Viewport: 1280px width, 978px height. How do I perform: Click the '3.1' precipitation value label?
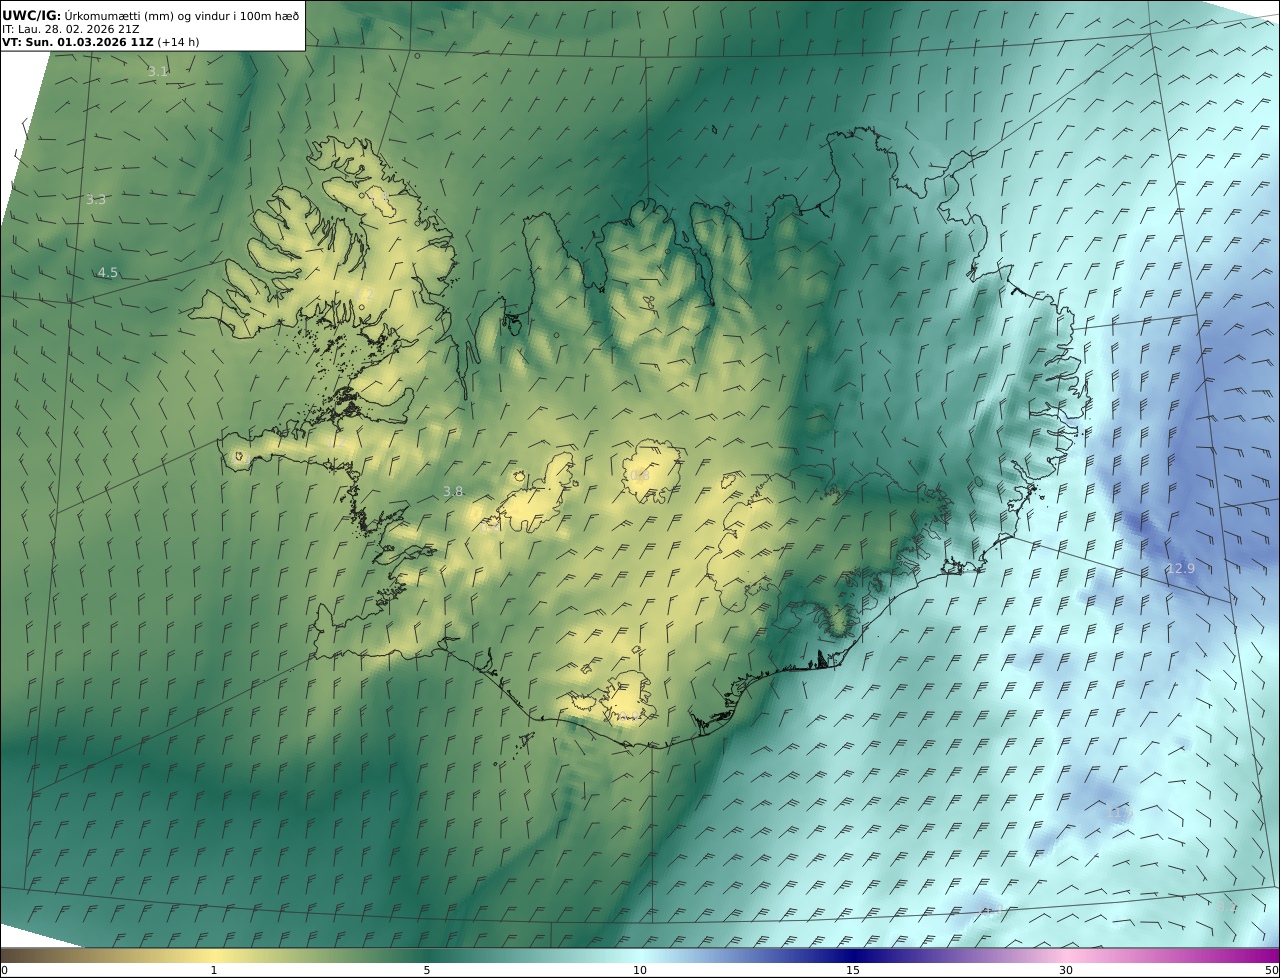[158, 72]
